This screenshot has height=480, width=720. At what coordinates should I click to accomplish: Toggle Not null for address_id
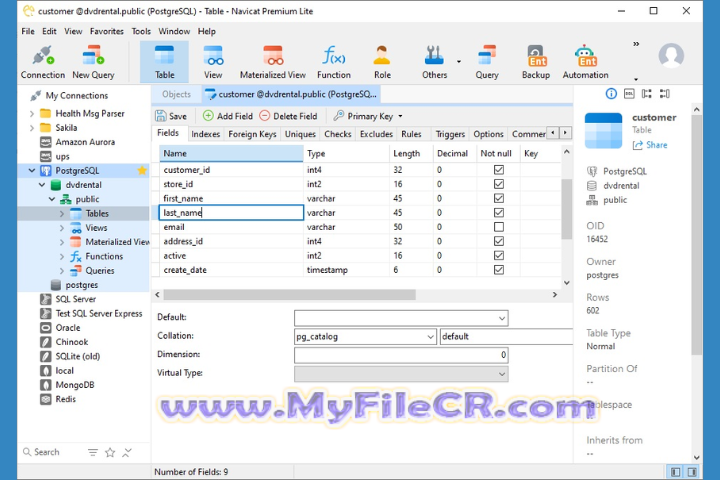499,241
